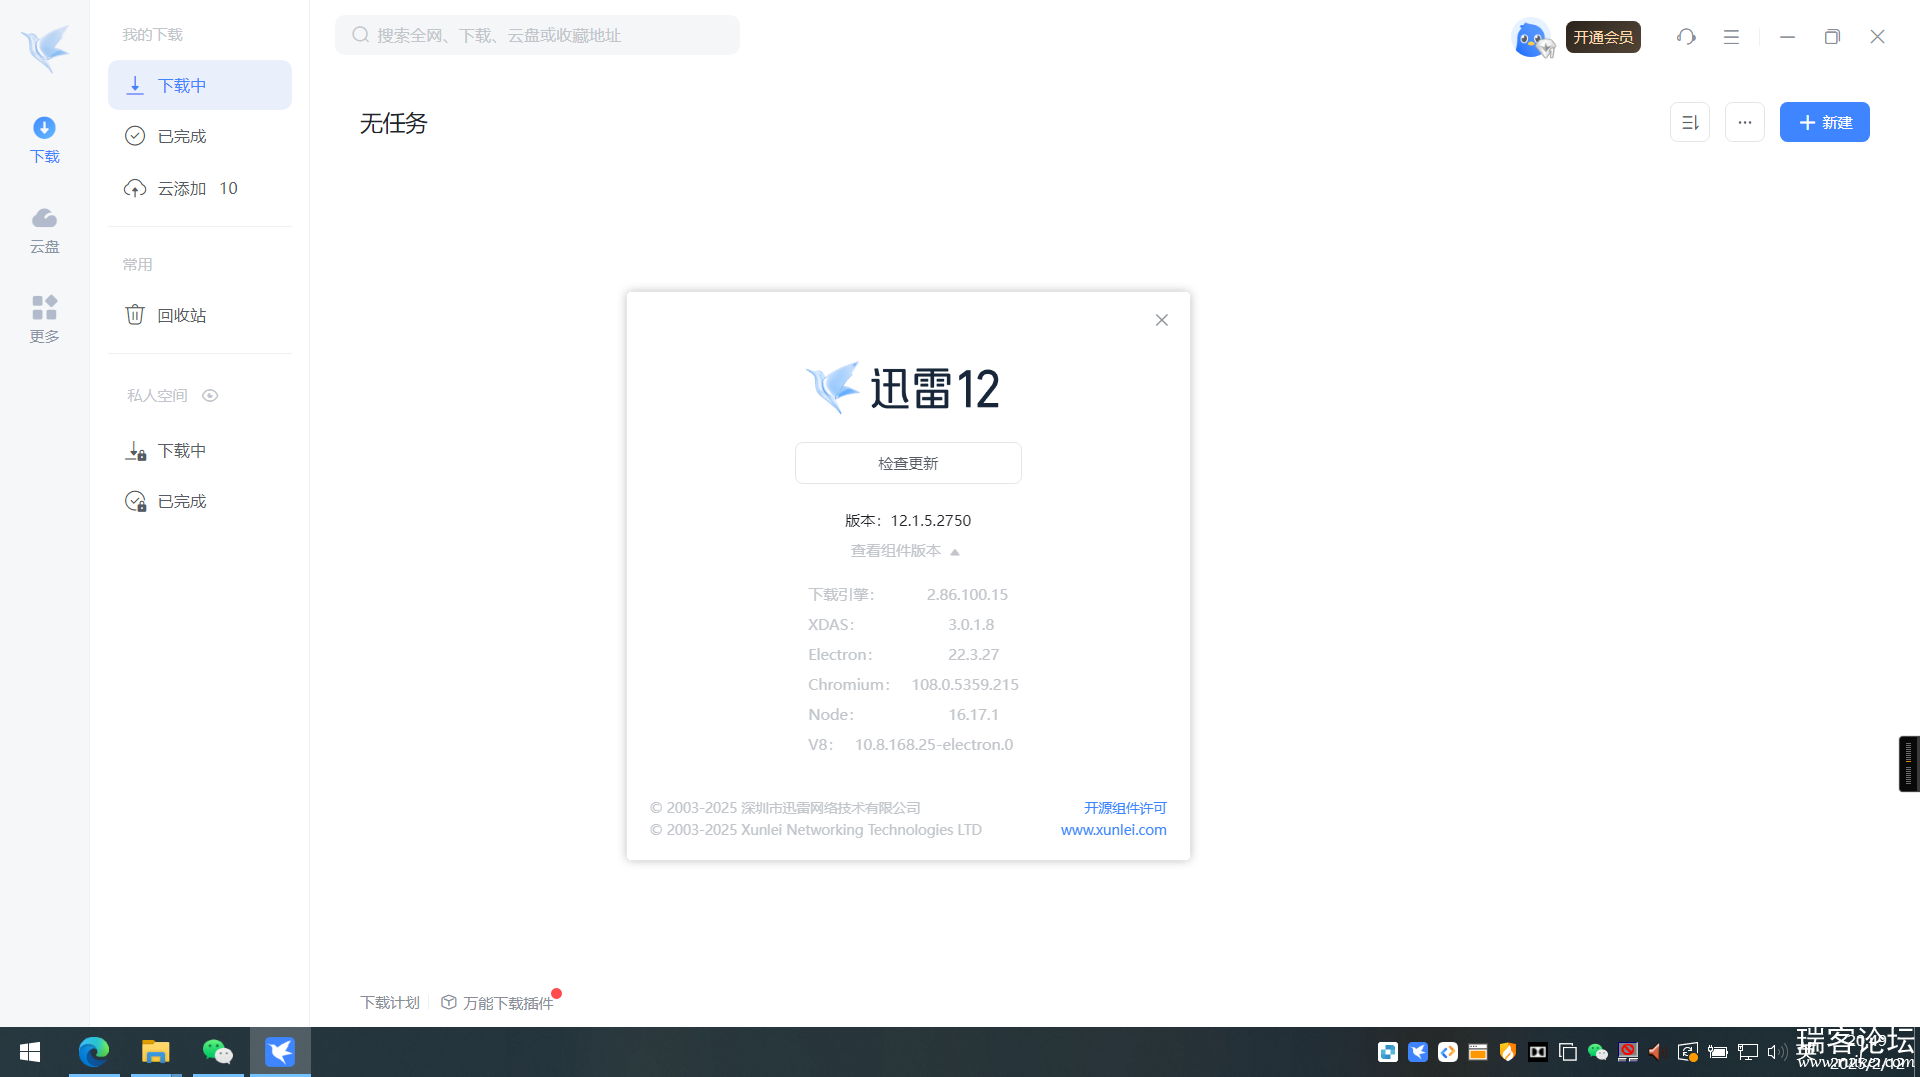Click the New task (新建) button
This screenshot has height=1077, width=1920.
(1824, 122)
